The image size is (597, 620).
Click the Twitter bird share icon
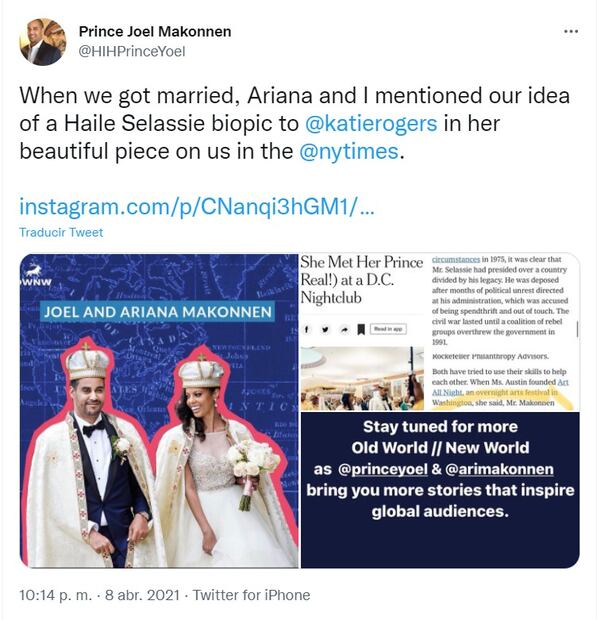(325, 329)
